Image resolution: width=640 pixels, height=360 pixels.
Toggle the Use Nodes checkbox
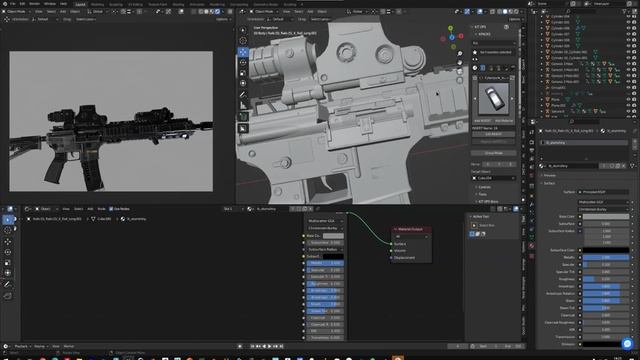click(x=111, y=209)
